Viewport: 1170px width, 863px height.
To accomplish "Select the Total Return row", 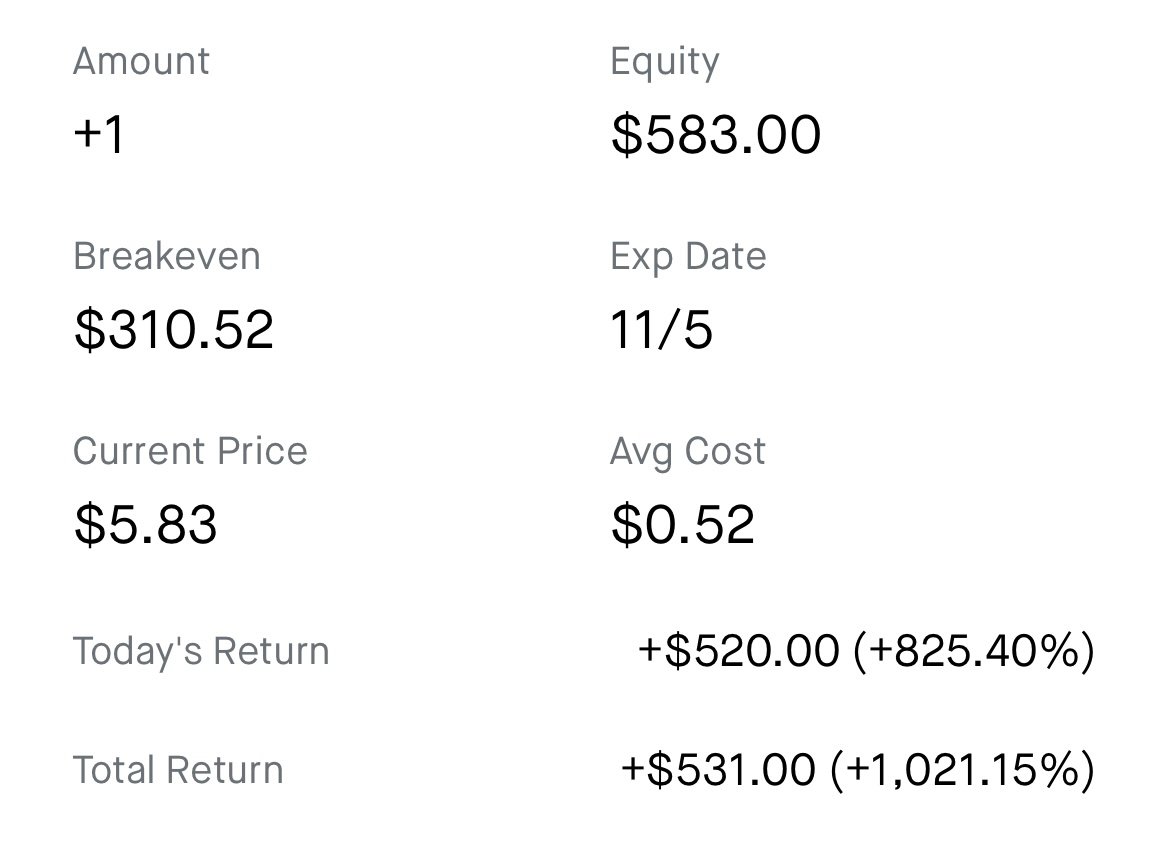I will pos(584,771).
